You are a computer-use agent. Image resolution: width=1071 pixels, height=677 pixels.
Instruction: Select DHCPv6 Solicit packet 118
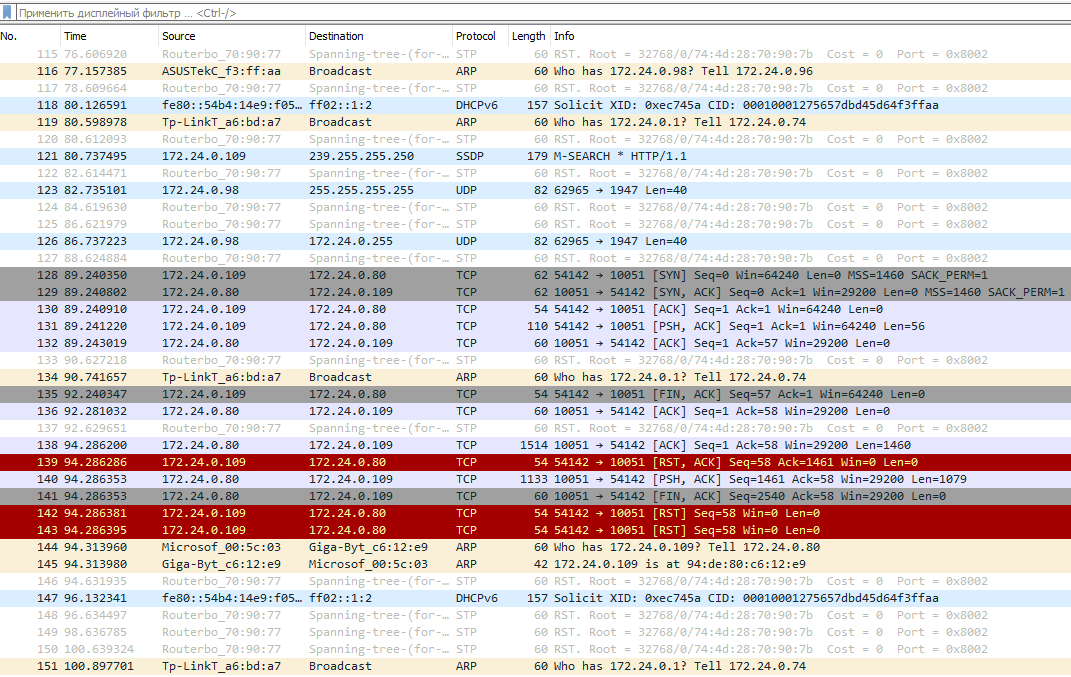coord(400,105)
